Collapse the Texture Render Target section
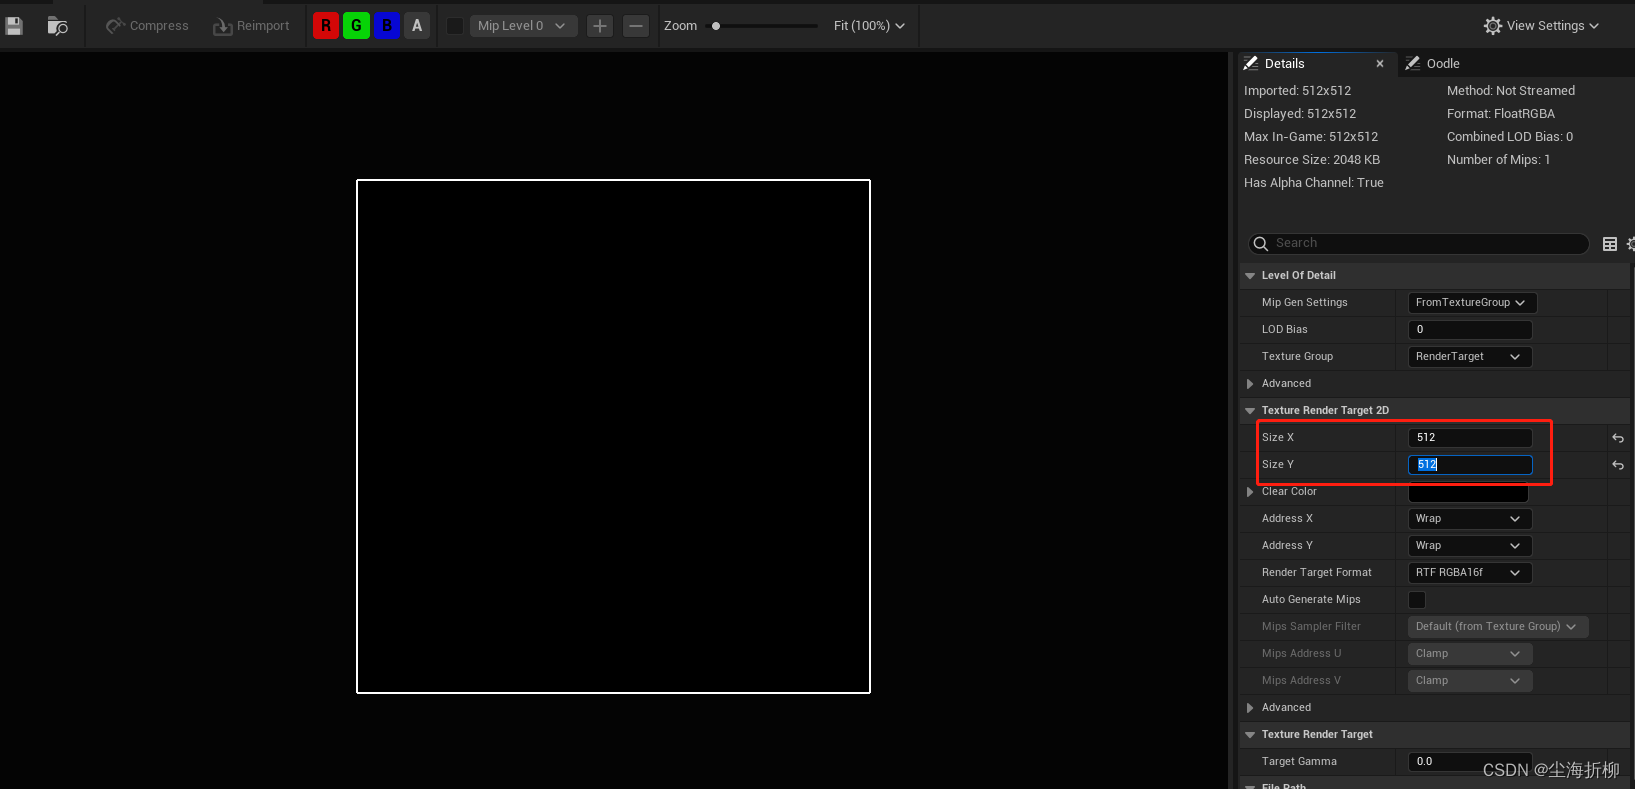 1250,735
